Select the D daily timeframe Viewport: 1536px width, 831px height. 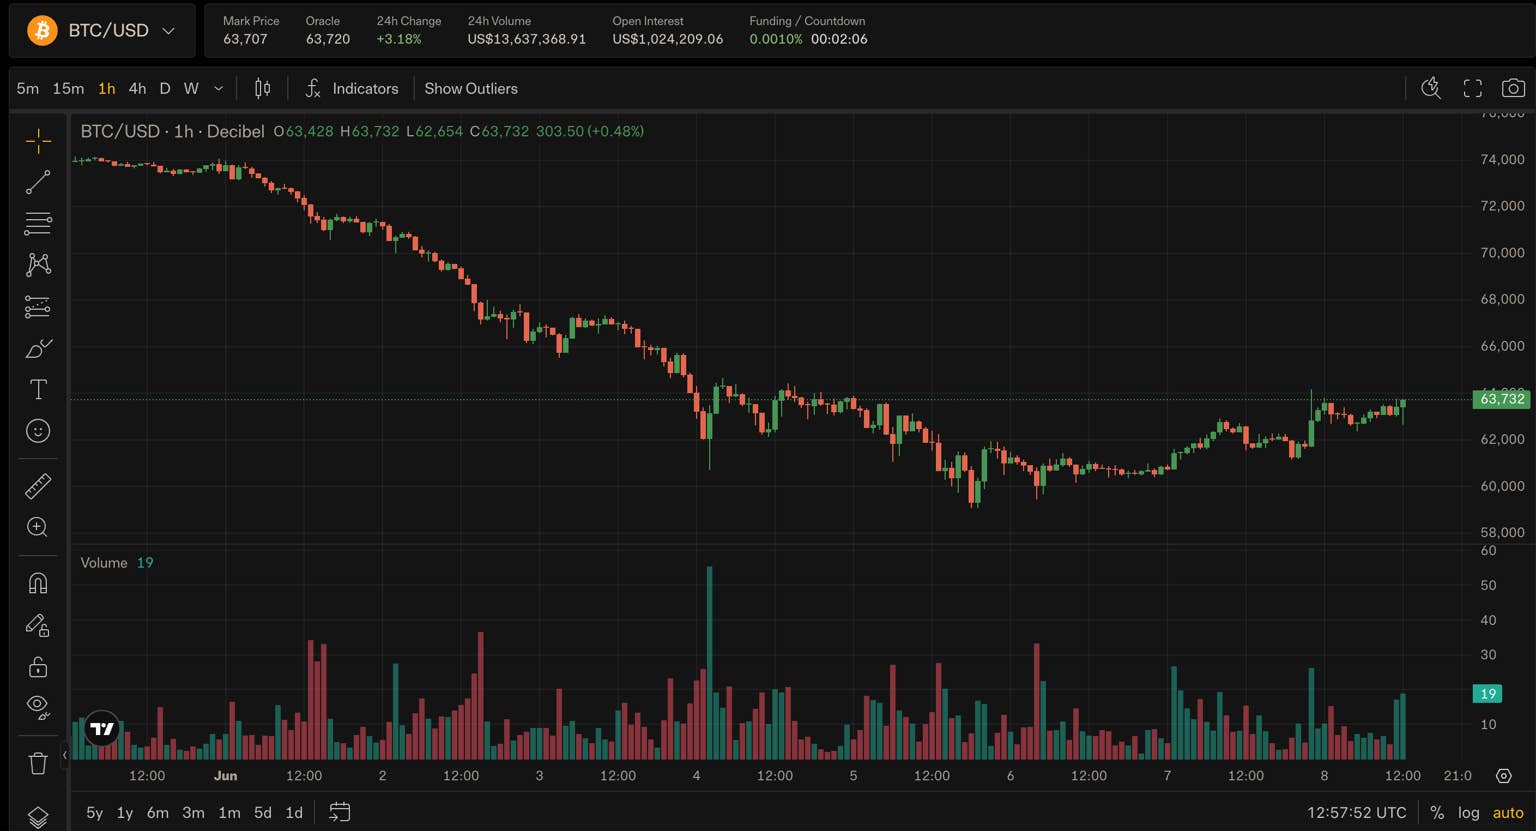point(165,88)
